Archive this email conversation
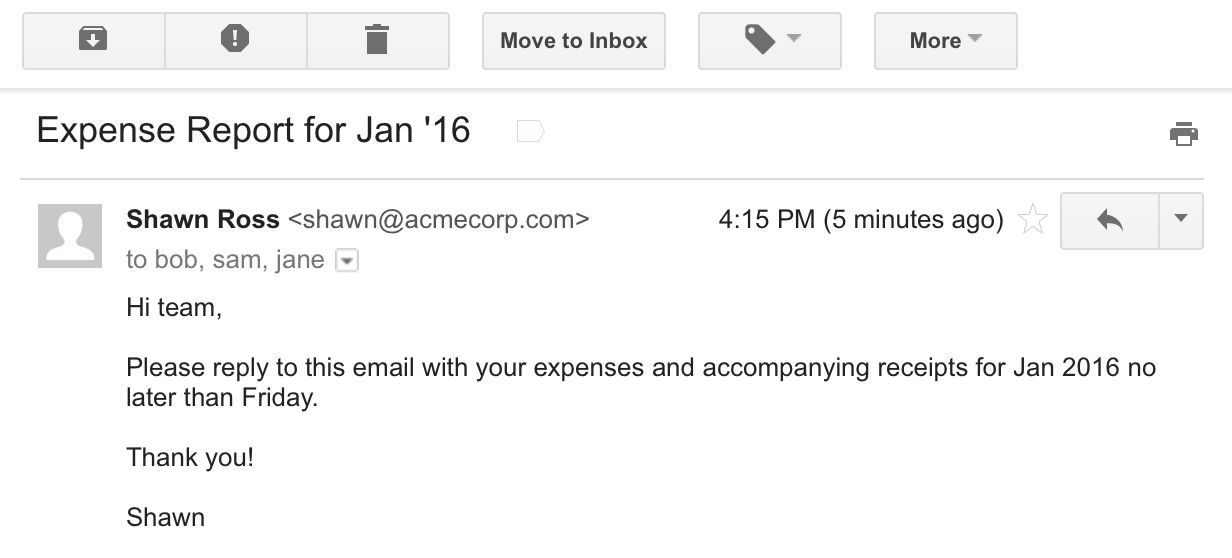The image size is (1232, 558). [93, 40]
